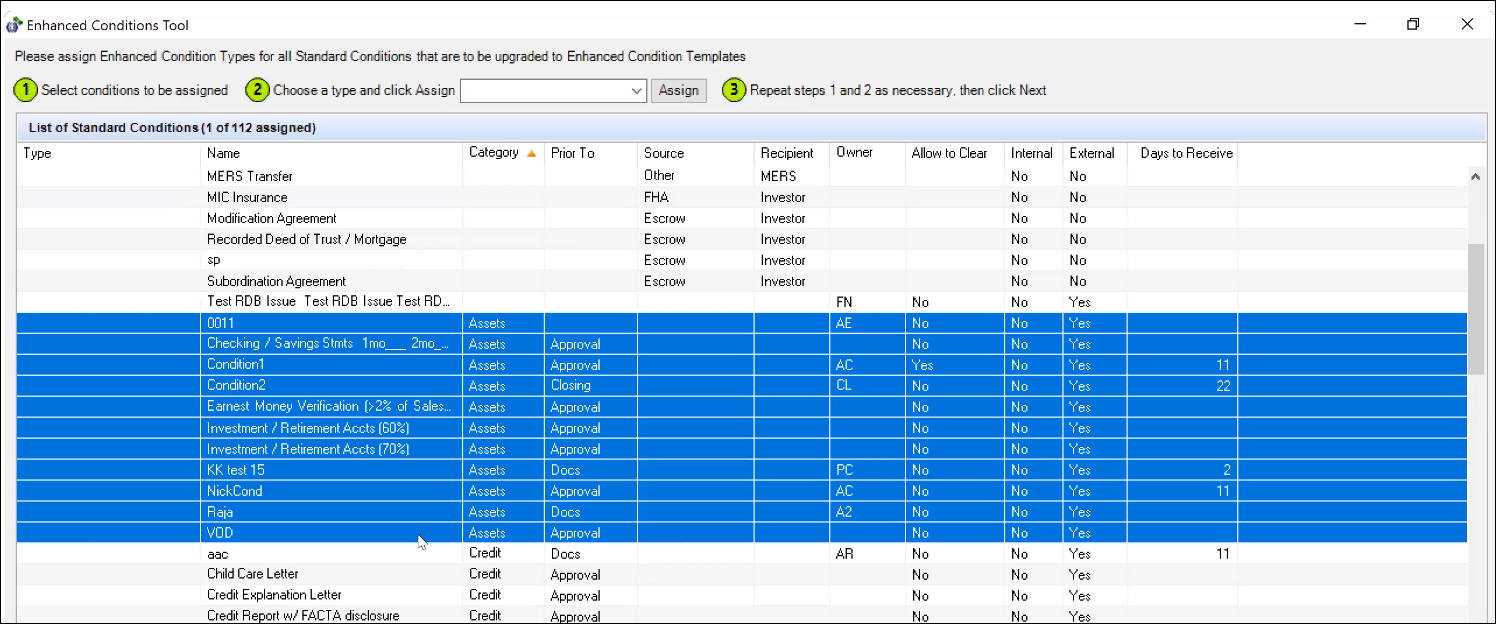Select the VOD condition row
Screen dimensions: 1496x624
pos(743,533)
